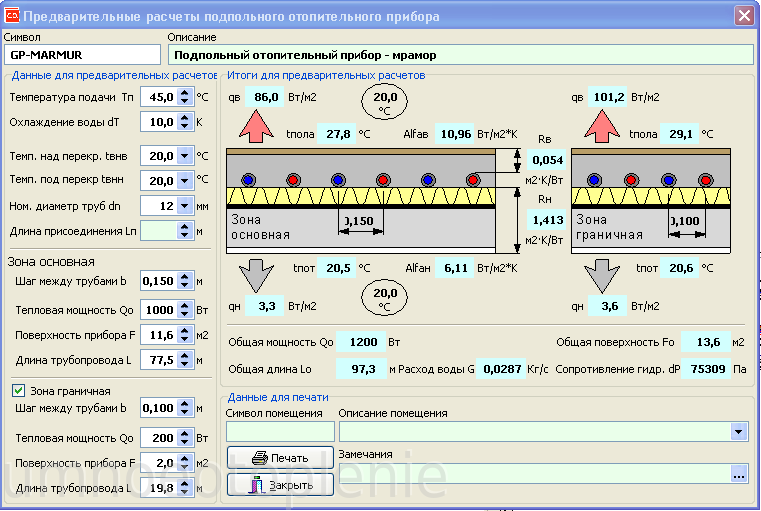Viewport: 761px width, 511px height.
Task: Click the qв value 101,2 in boundary zone
Action: tap(608, 97)
